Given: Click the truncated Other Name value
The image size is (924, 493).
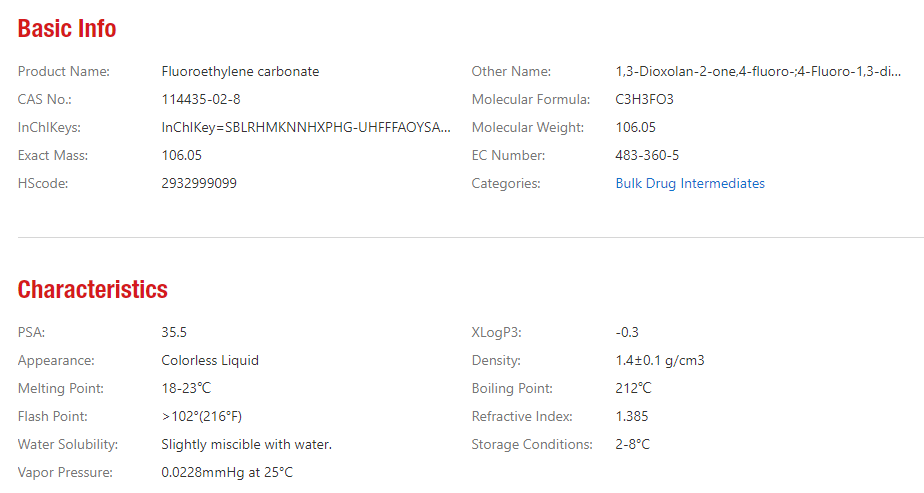Looking at the screenshot, I should pyautogui.click(x=759, y=71).
